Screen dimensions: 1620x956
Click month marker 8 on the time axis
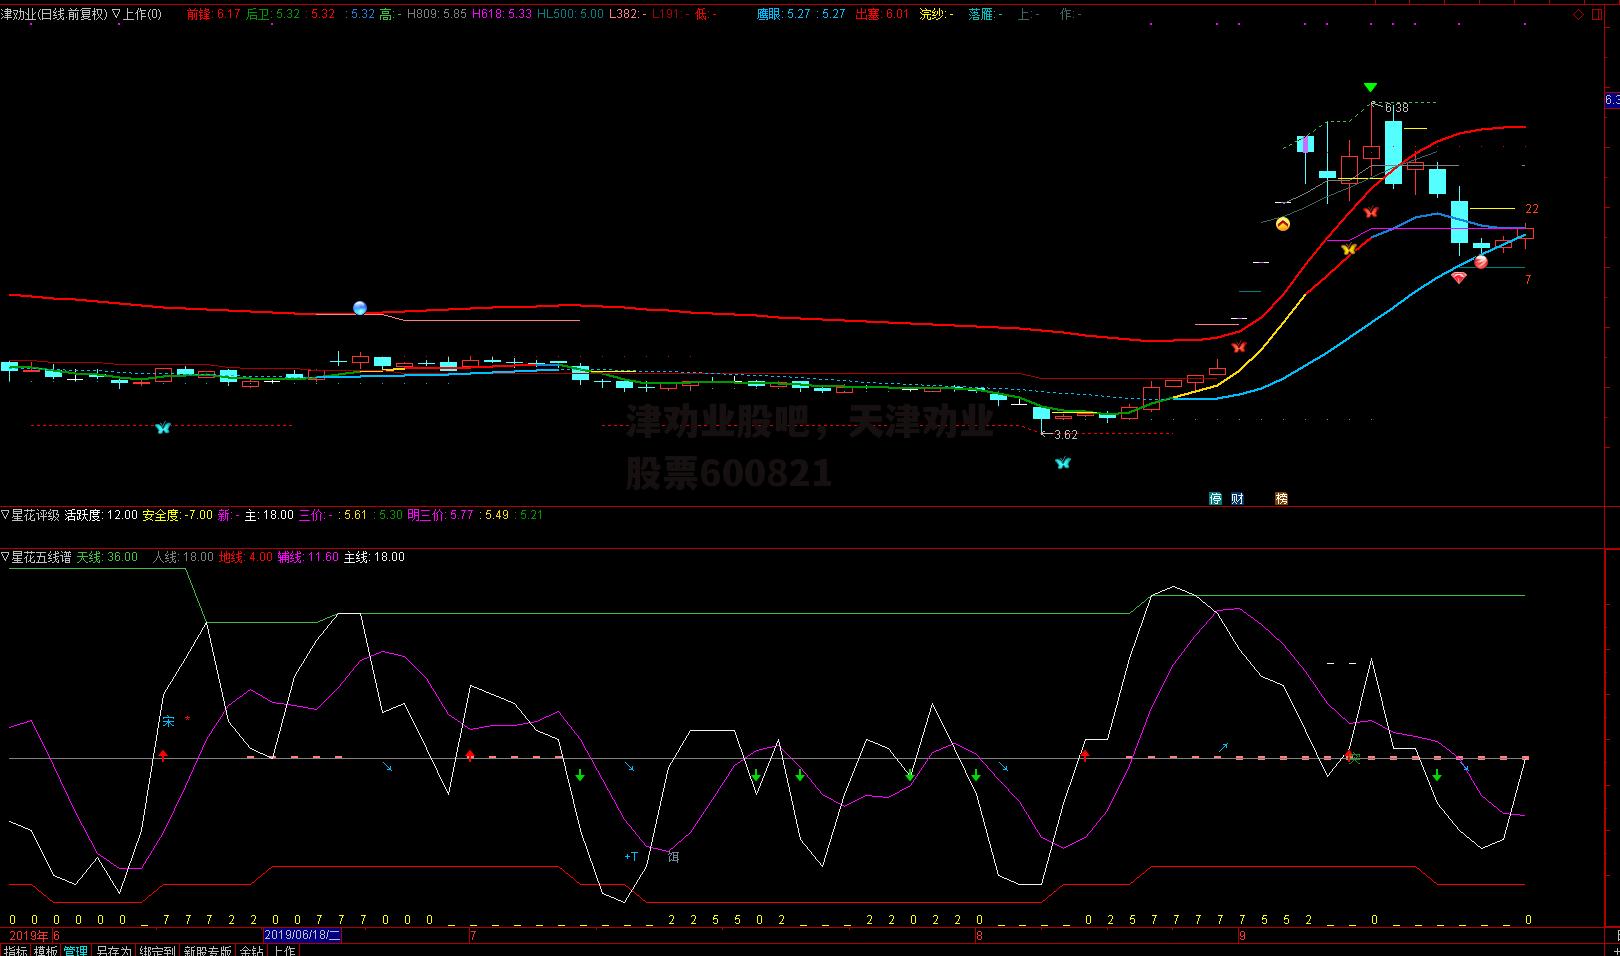tap(979, 935)
